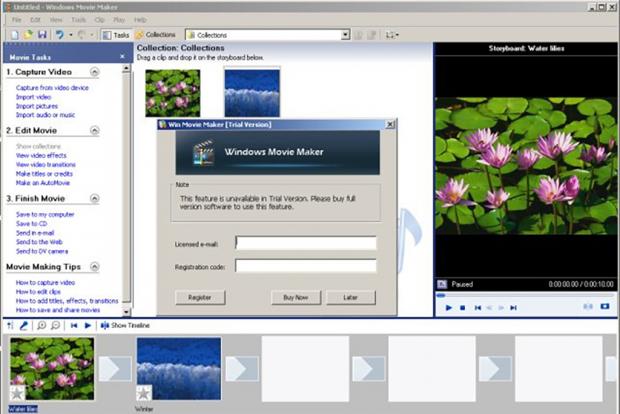
Task: Open the Collections dropdown list
Action: [344, 35]
